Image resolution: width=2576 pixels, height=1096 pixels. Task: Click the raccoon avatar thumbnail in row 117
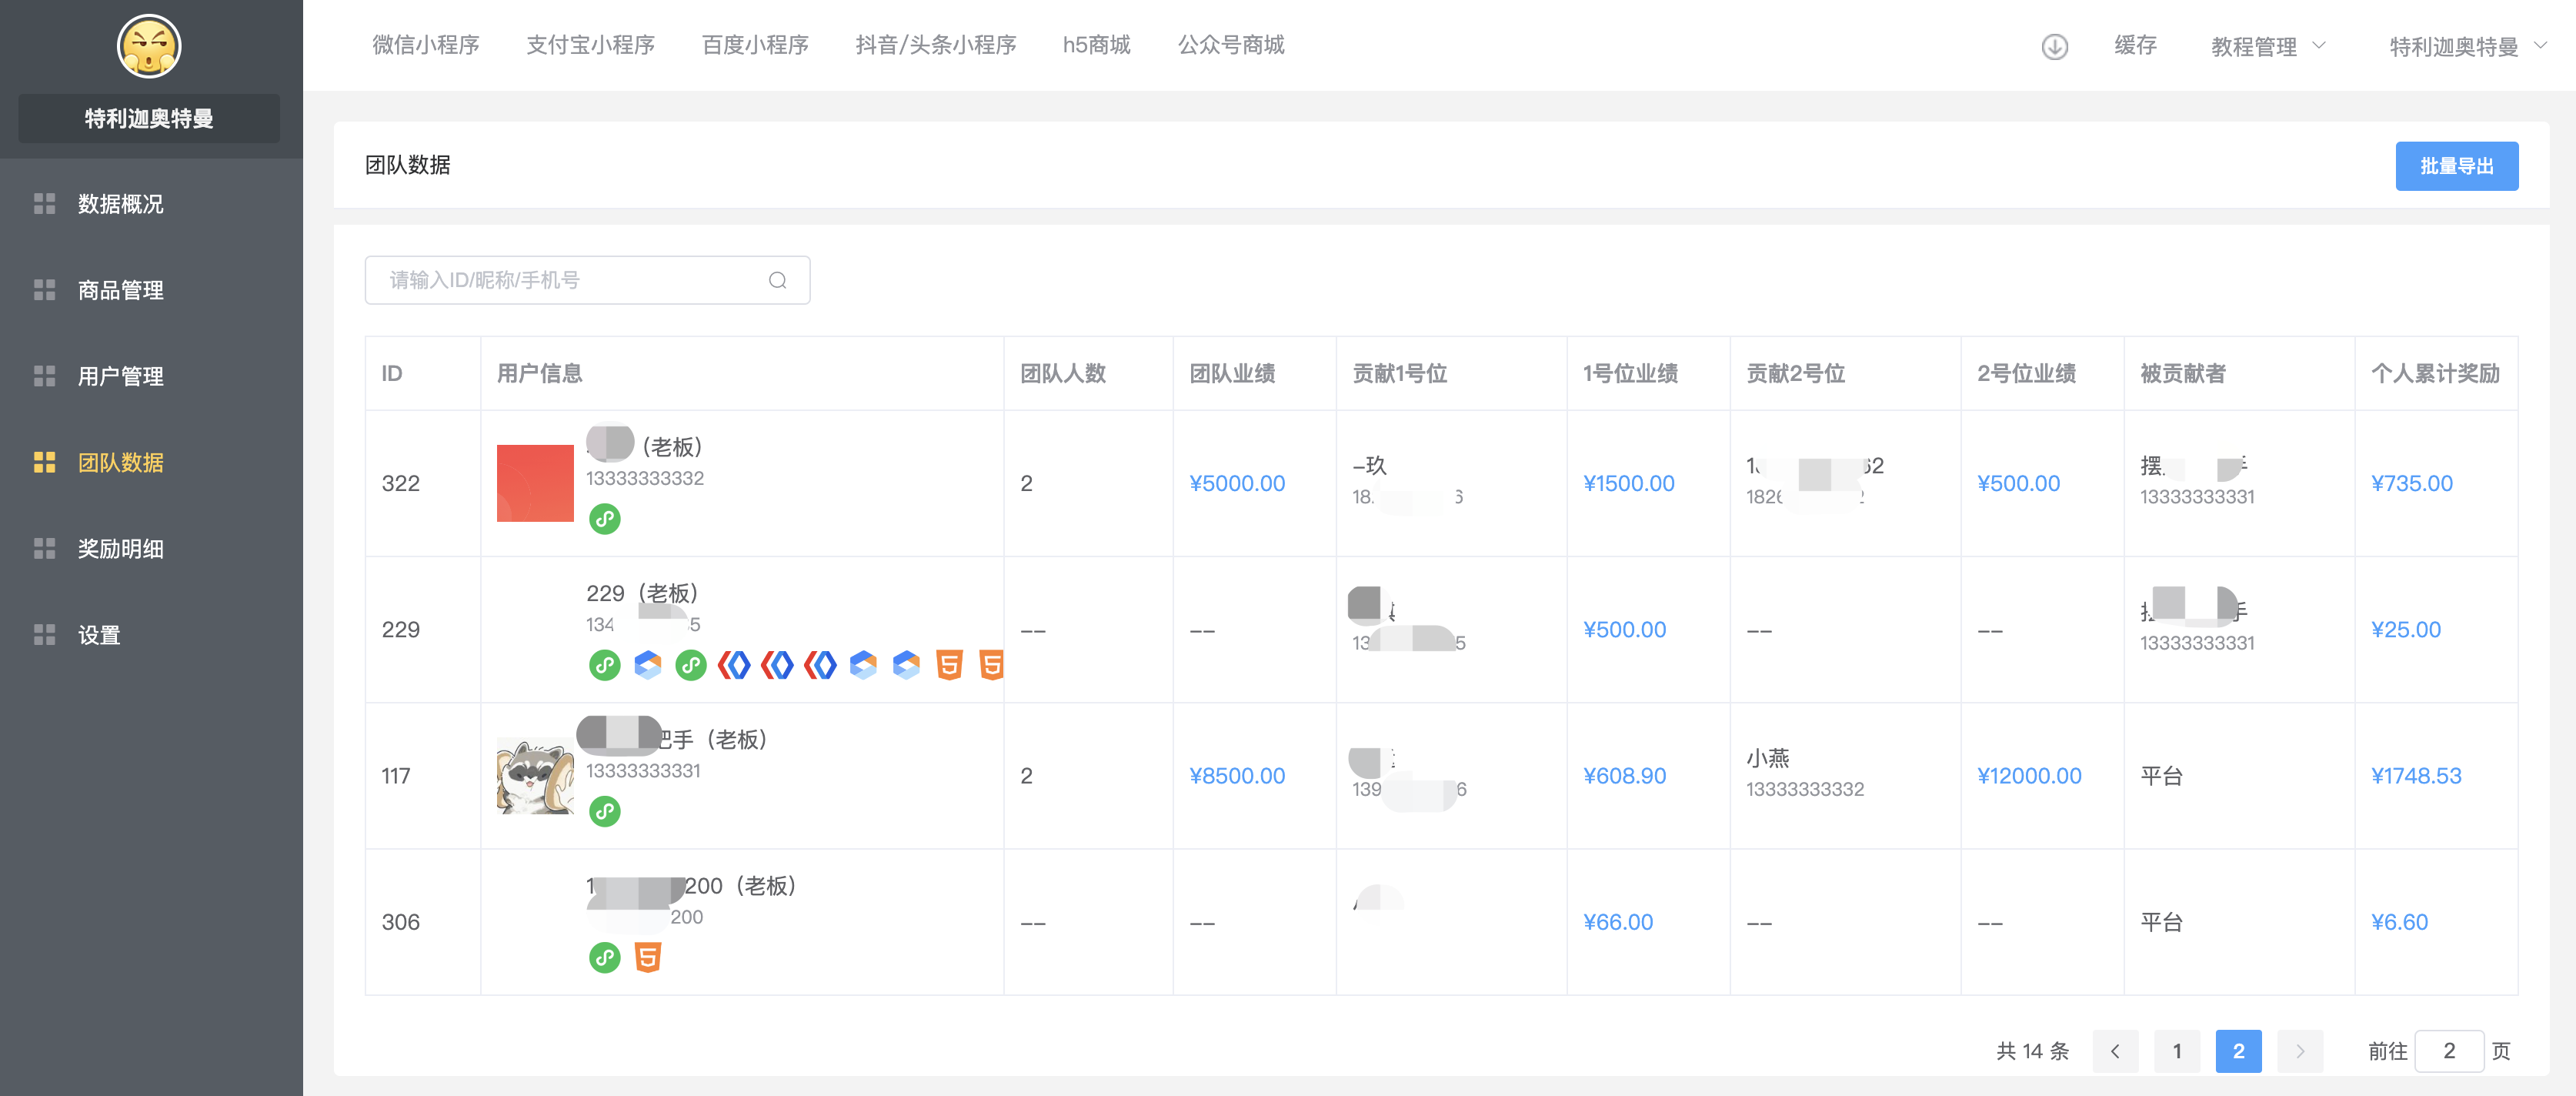(535, 776)
